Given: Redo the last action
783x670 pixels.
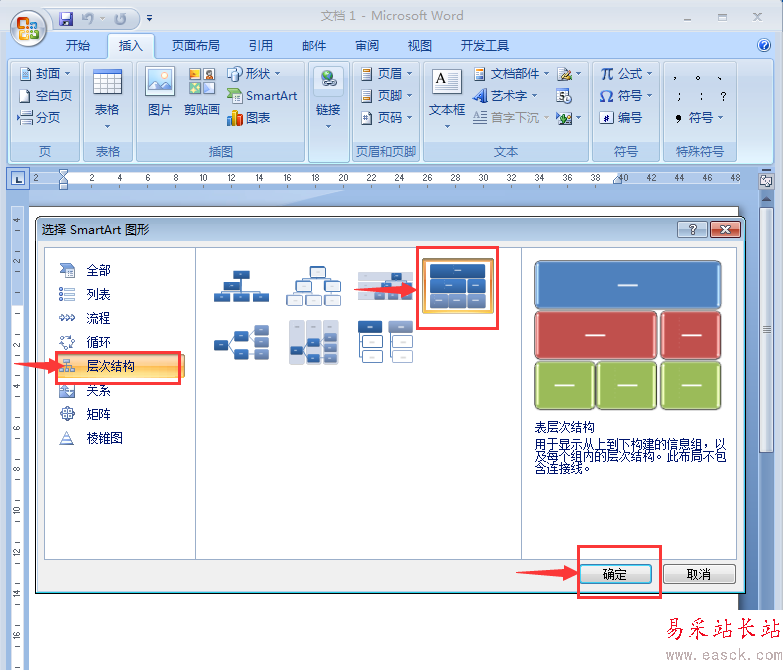Looking at the screenshot, I should tap(120, 19).
